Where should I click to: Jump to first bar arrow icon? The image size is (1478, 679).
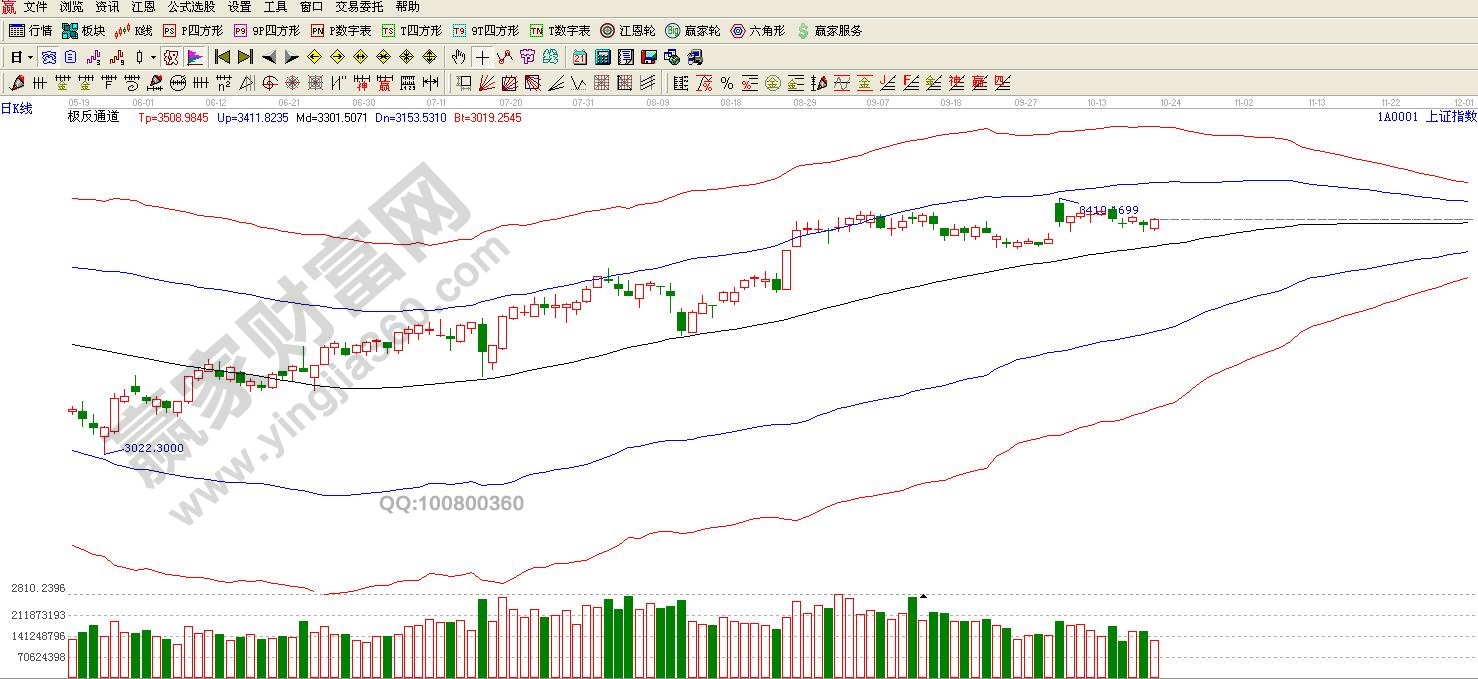pos(222,57)
